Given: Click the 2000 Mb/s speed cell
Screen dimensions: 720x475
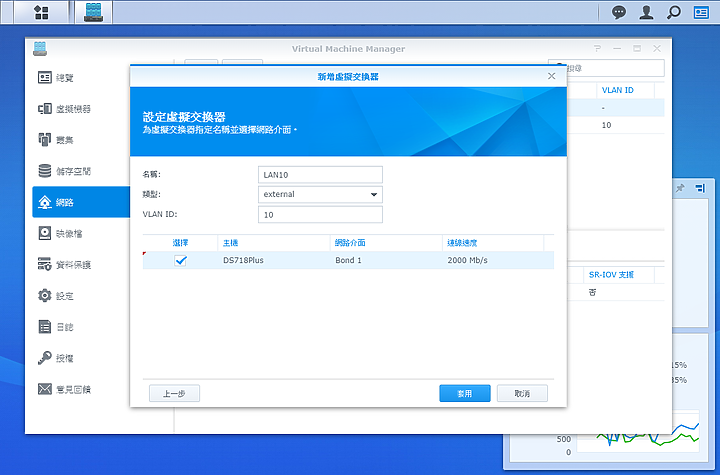Looking at the screenshot, I should coord(467,260).
